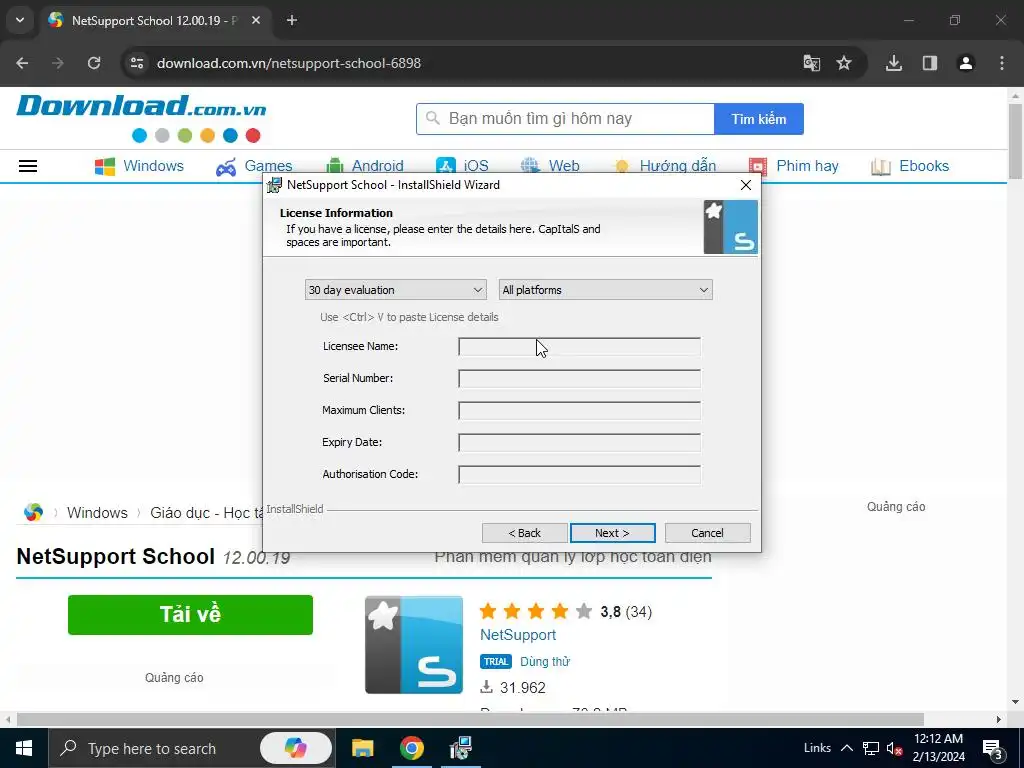Open the All platforms dropdown
Viewport: 1024px width, 768px height.
[605, 290]
